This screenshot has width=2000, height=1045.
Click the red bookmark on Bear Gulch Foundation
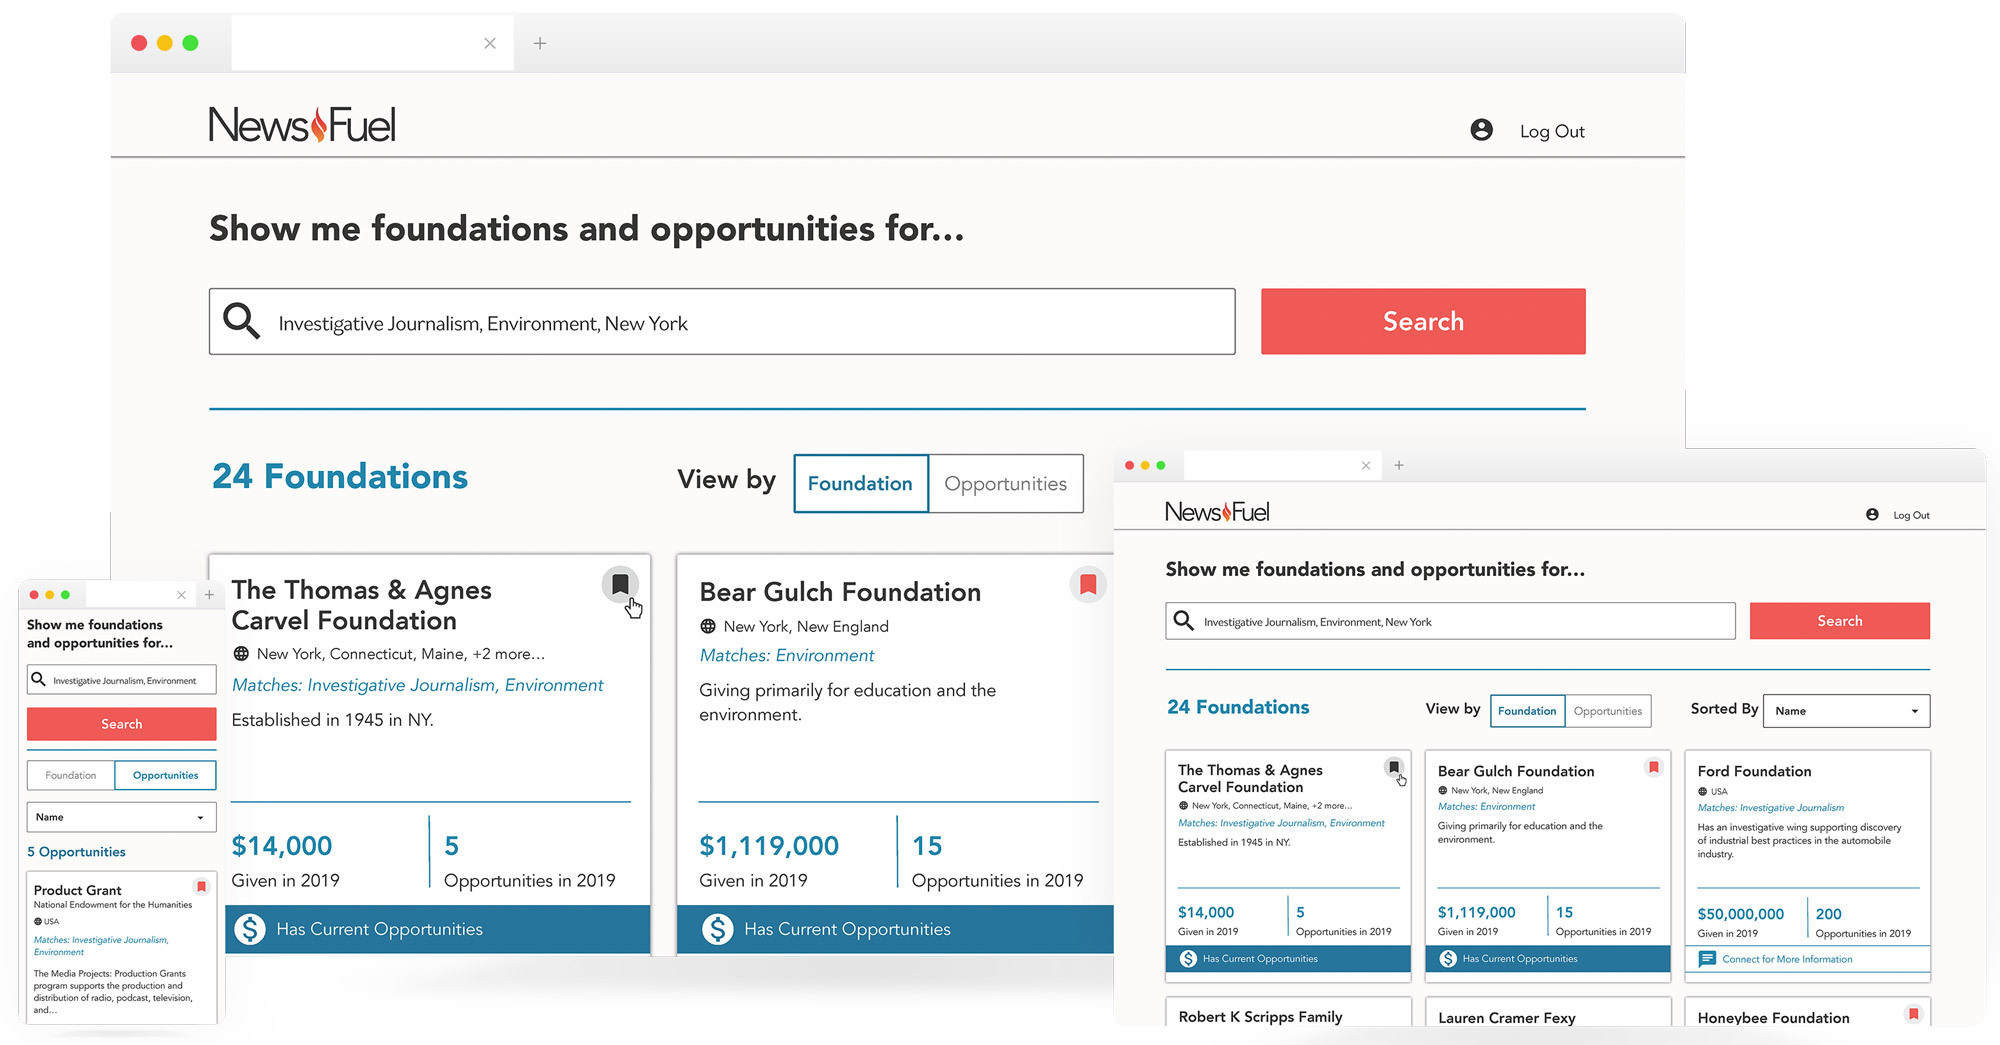coord(1088,585)
